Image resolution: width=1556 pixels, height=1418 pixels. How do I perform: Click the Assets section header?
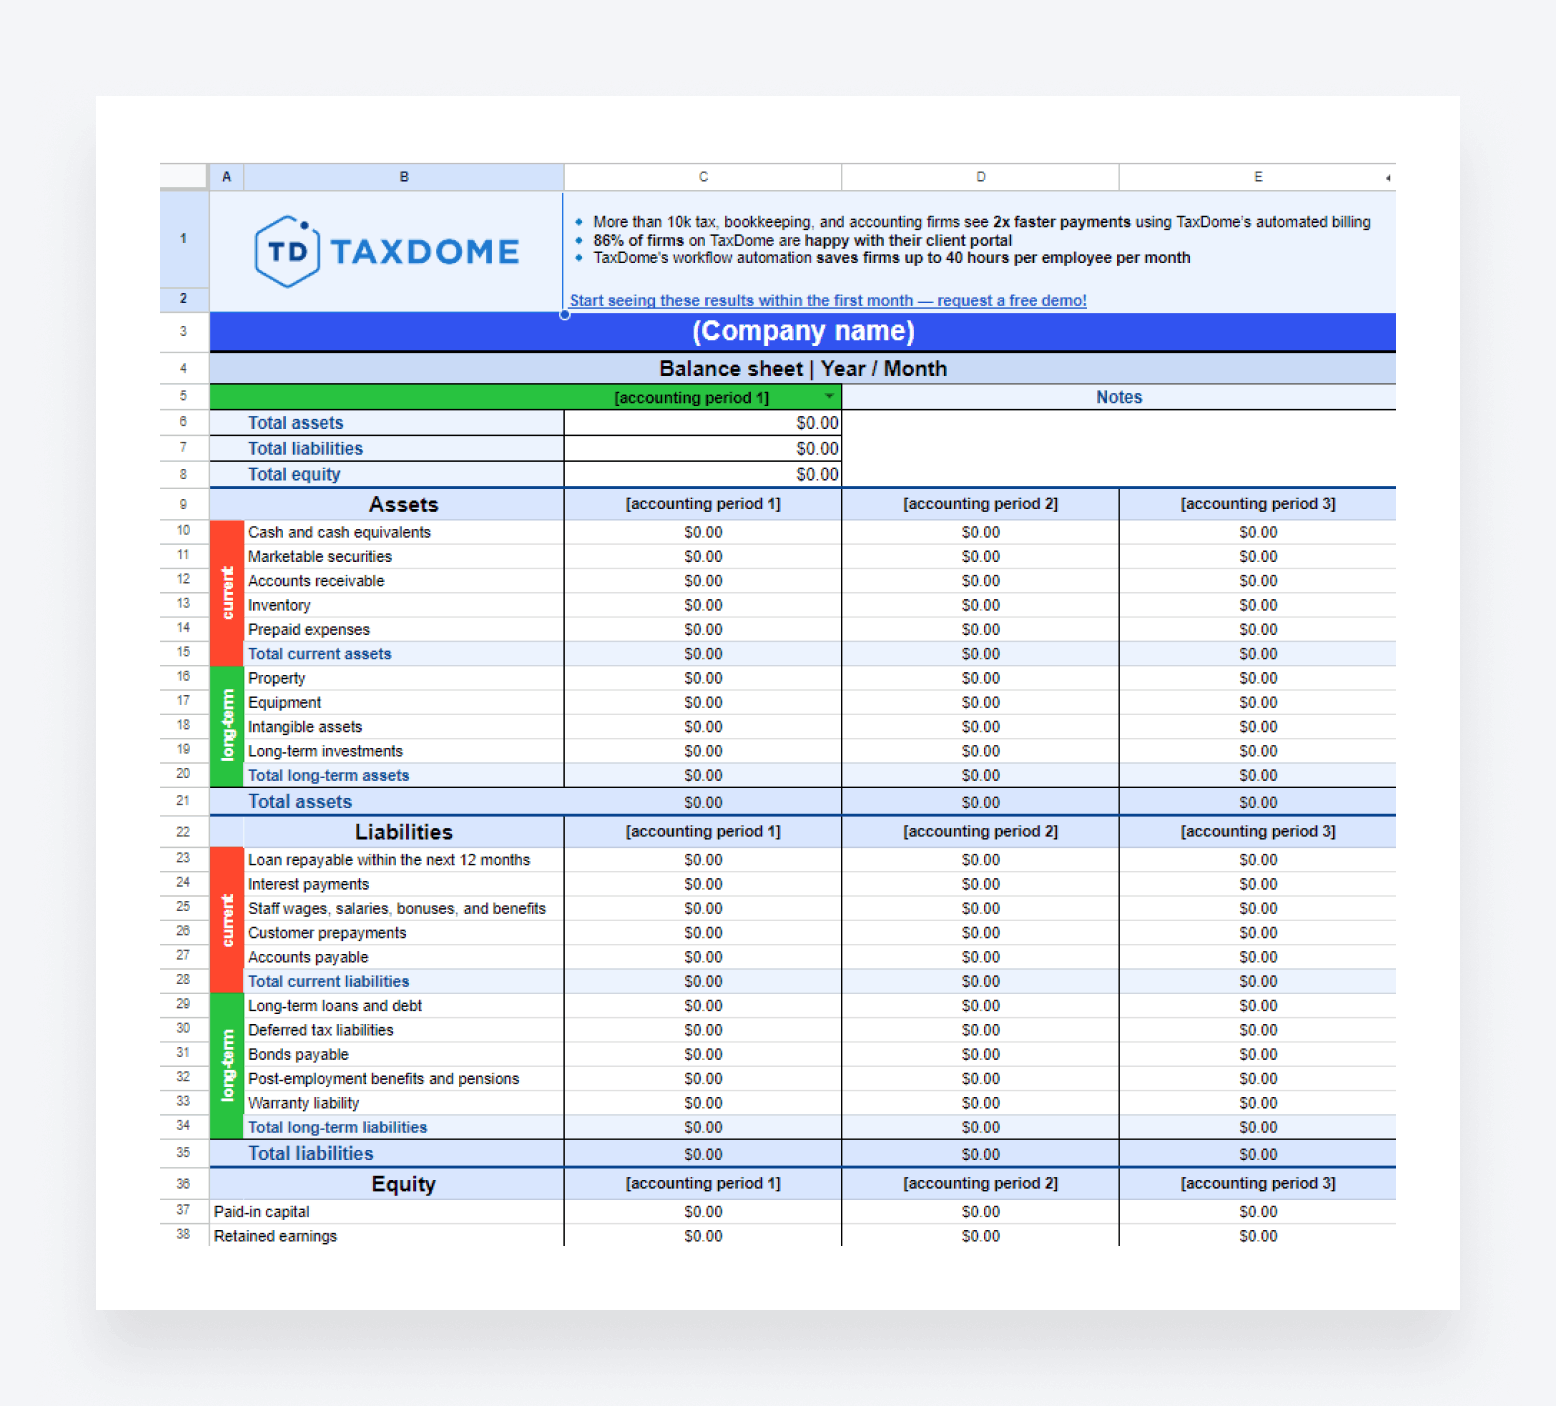pos(404,504)
